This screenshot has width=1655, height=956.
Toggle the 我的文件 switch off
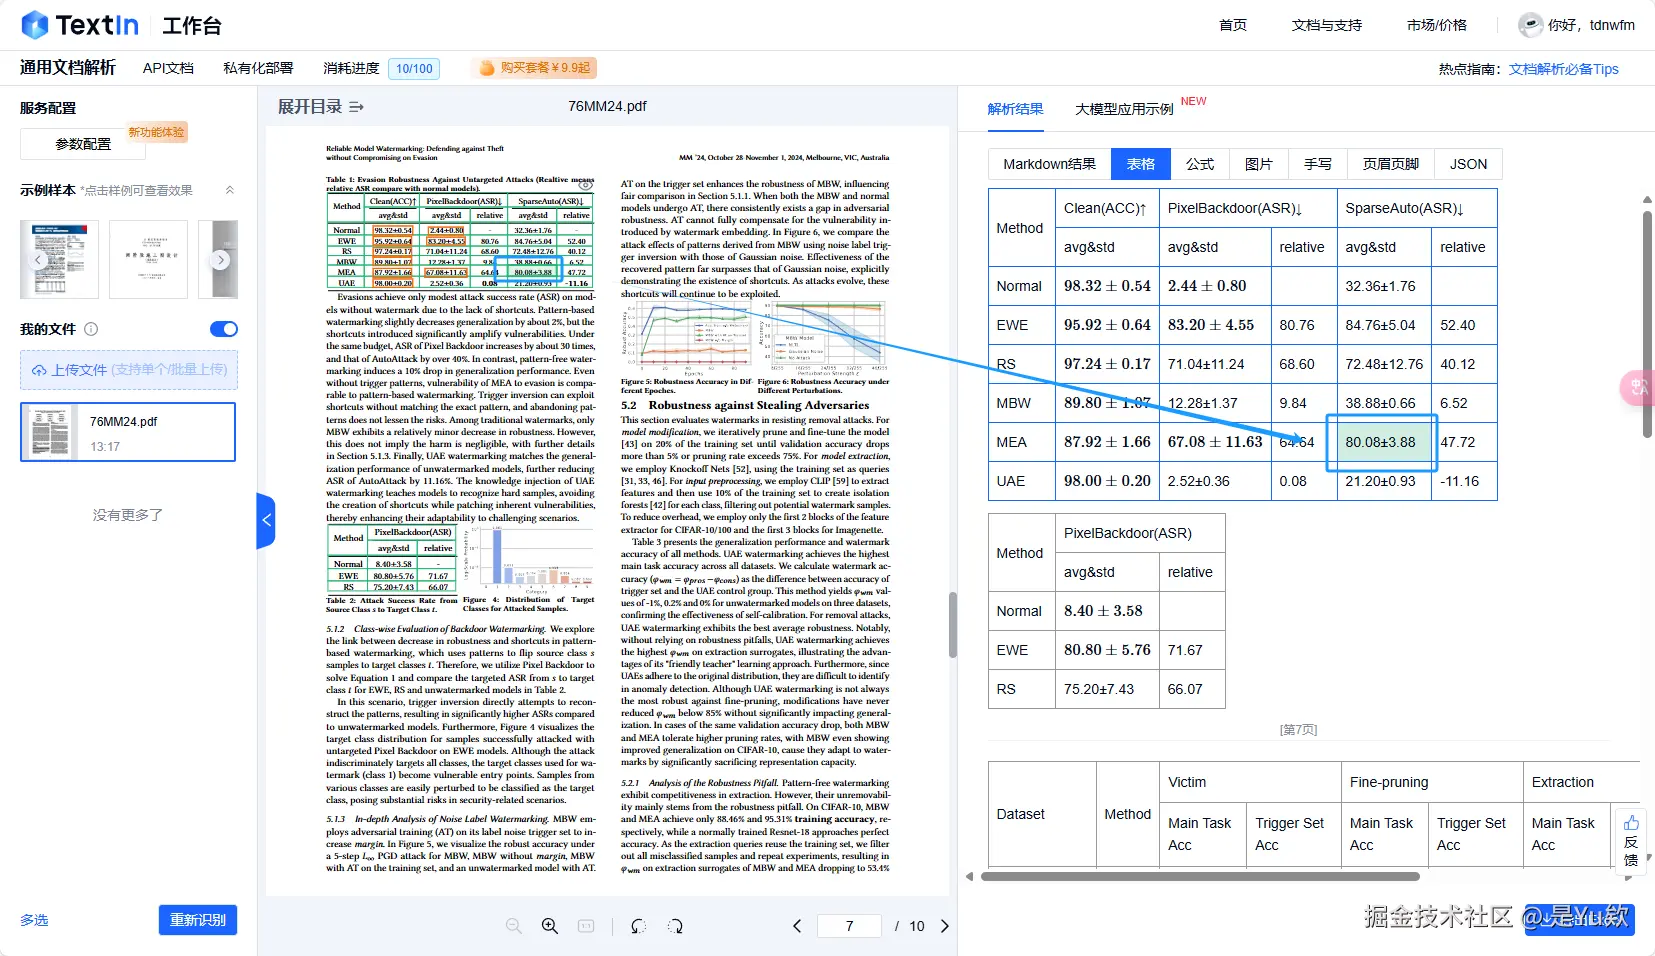click(x=224, y=329)
